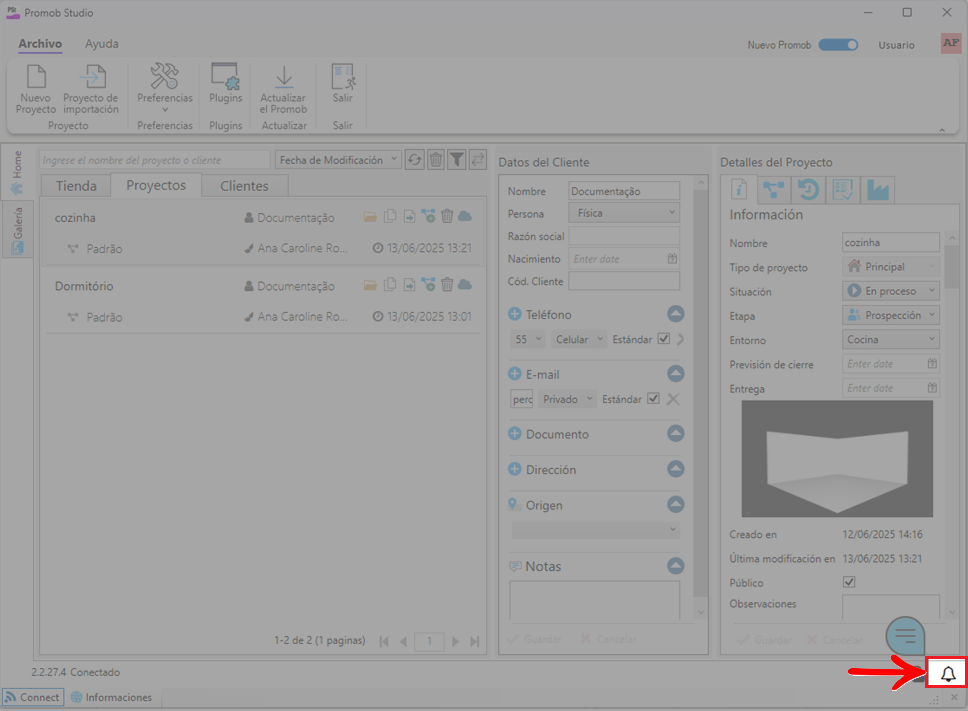Open the Informaciones bottom tab
The image size is (968, 711).
click(x=112, y=697)
